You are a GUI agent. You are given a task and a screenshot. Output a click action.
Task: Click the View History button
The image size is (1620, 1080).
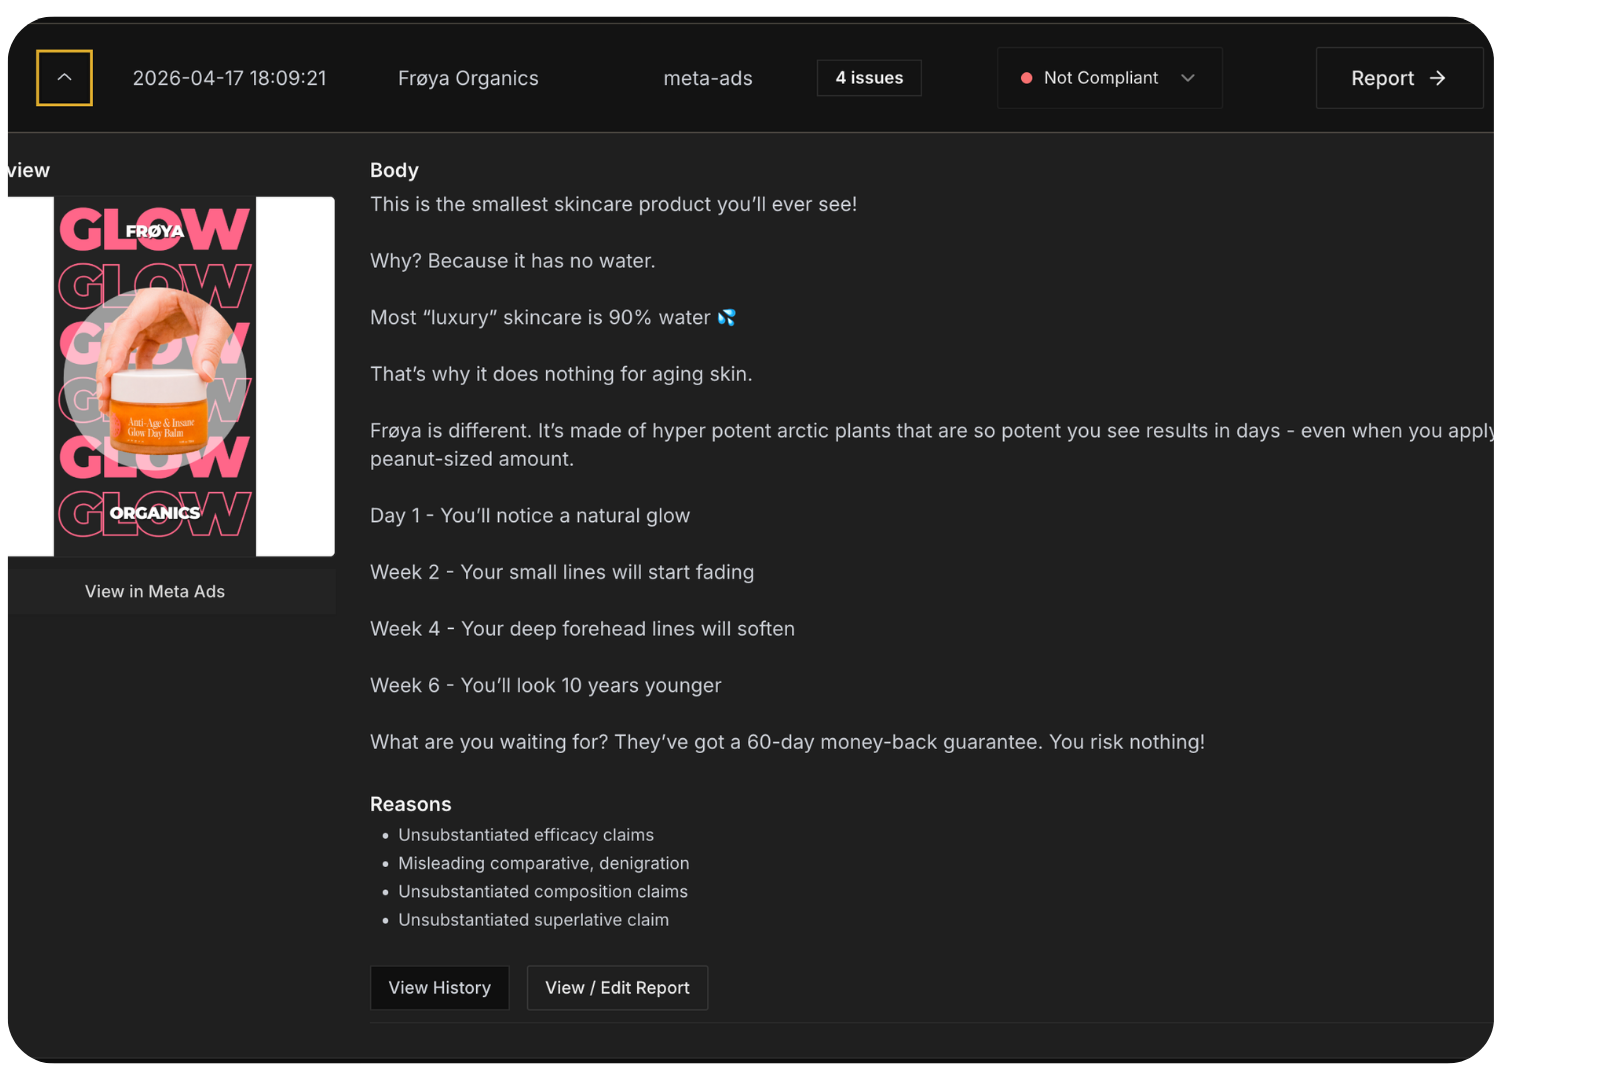coord(440,988)
